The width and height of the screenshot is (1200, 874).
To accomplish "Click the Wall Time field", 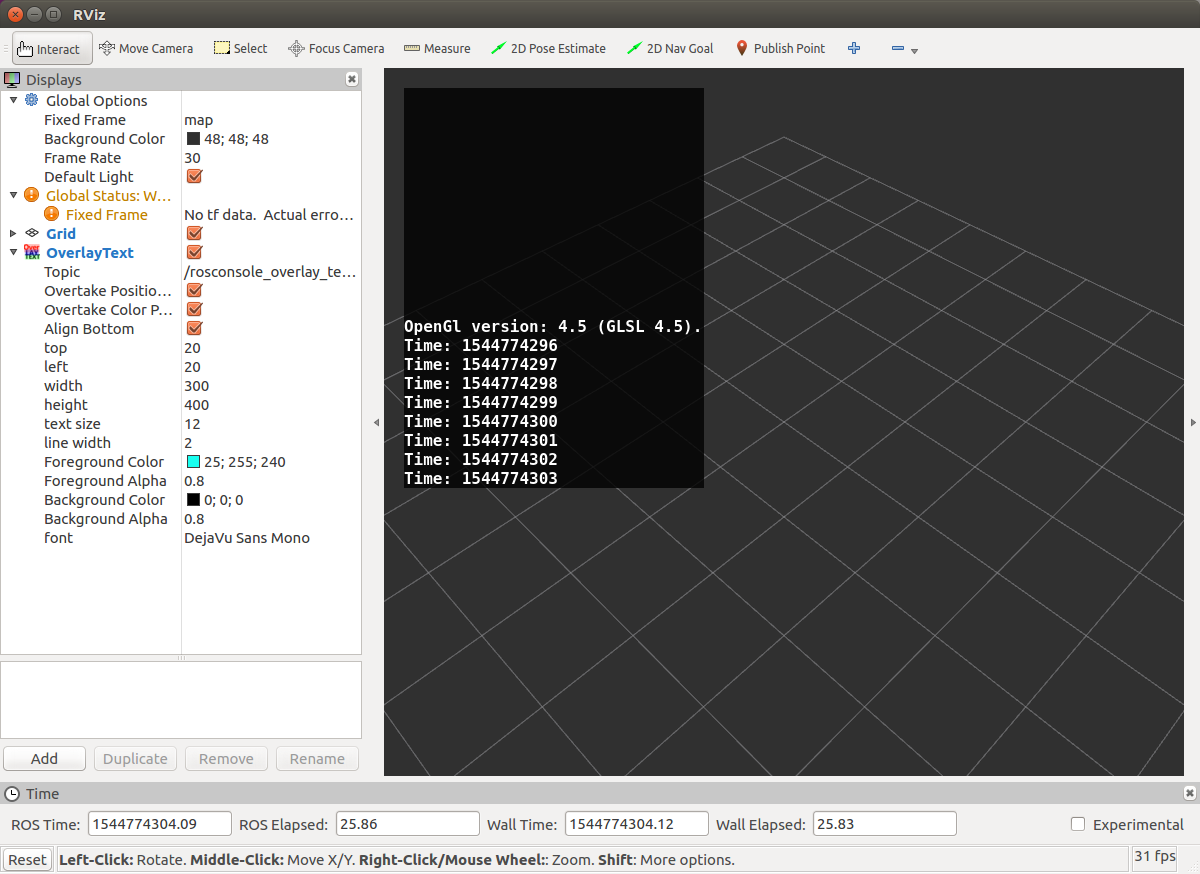I will point(637,824).
